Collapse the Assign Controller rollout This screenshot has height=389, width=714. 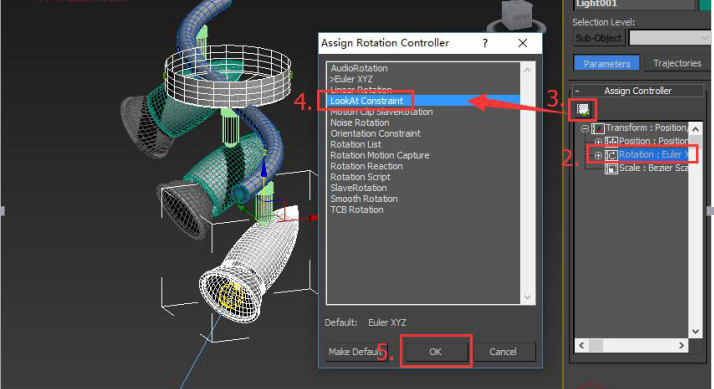pyautogui.click(x=578, y=91)
